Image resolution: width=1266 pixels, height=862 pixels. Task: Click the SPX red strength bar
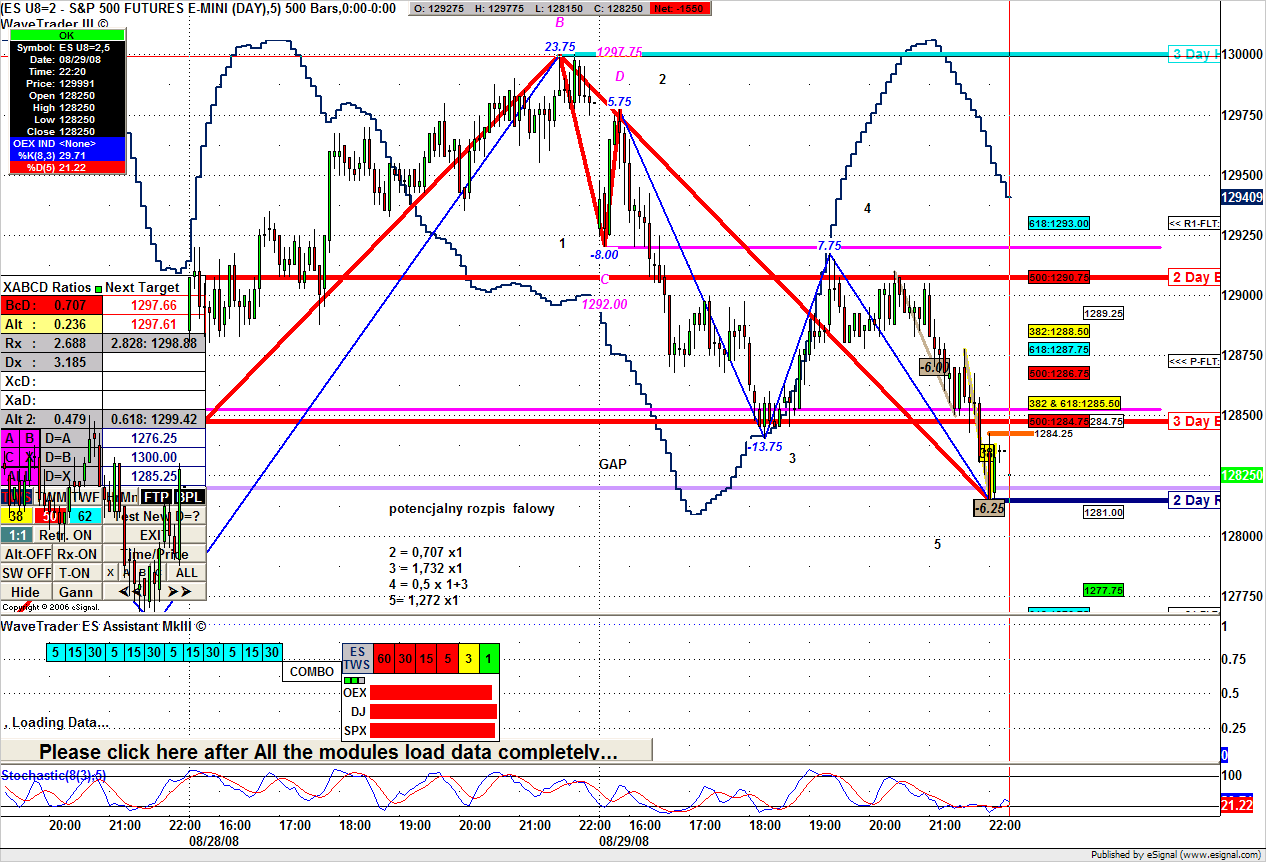tap(432, 730)
